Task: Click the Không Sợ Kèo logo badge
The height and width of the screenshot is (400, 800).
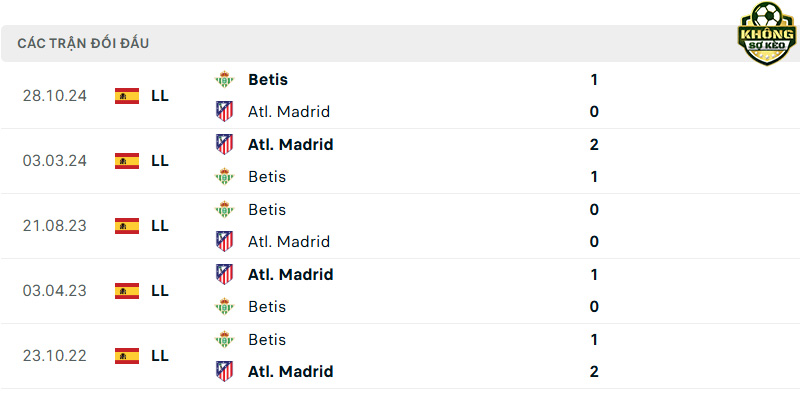Action: (x=767, y=34)
